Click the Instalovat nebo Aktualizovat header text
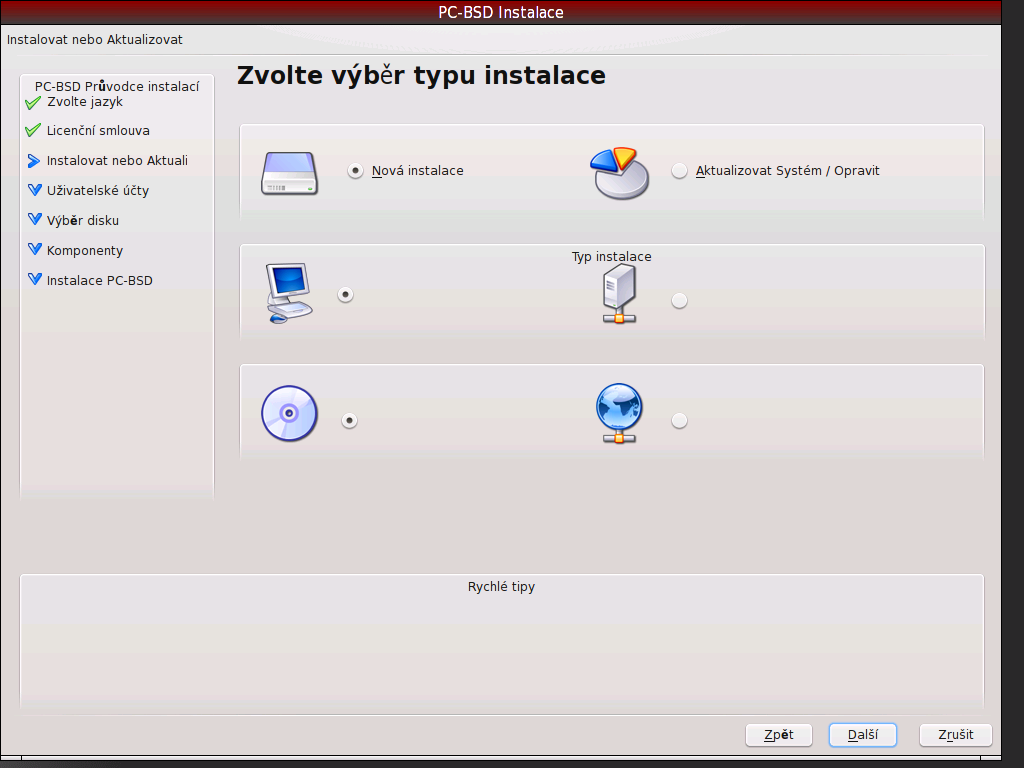Screen dimensions: 1024x768 tap(95, 40)
